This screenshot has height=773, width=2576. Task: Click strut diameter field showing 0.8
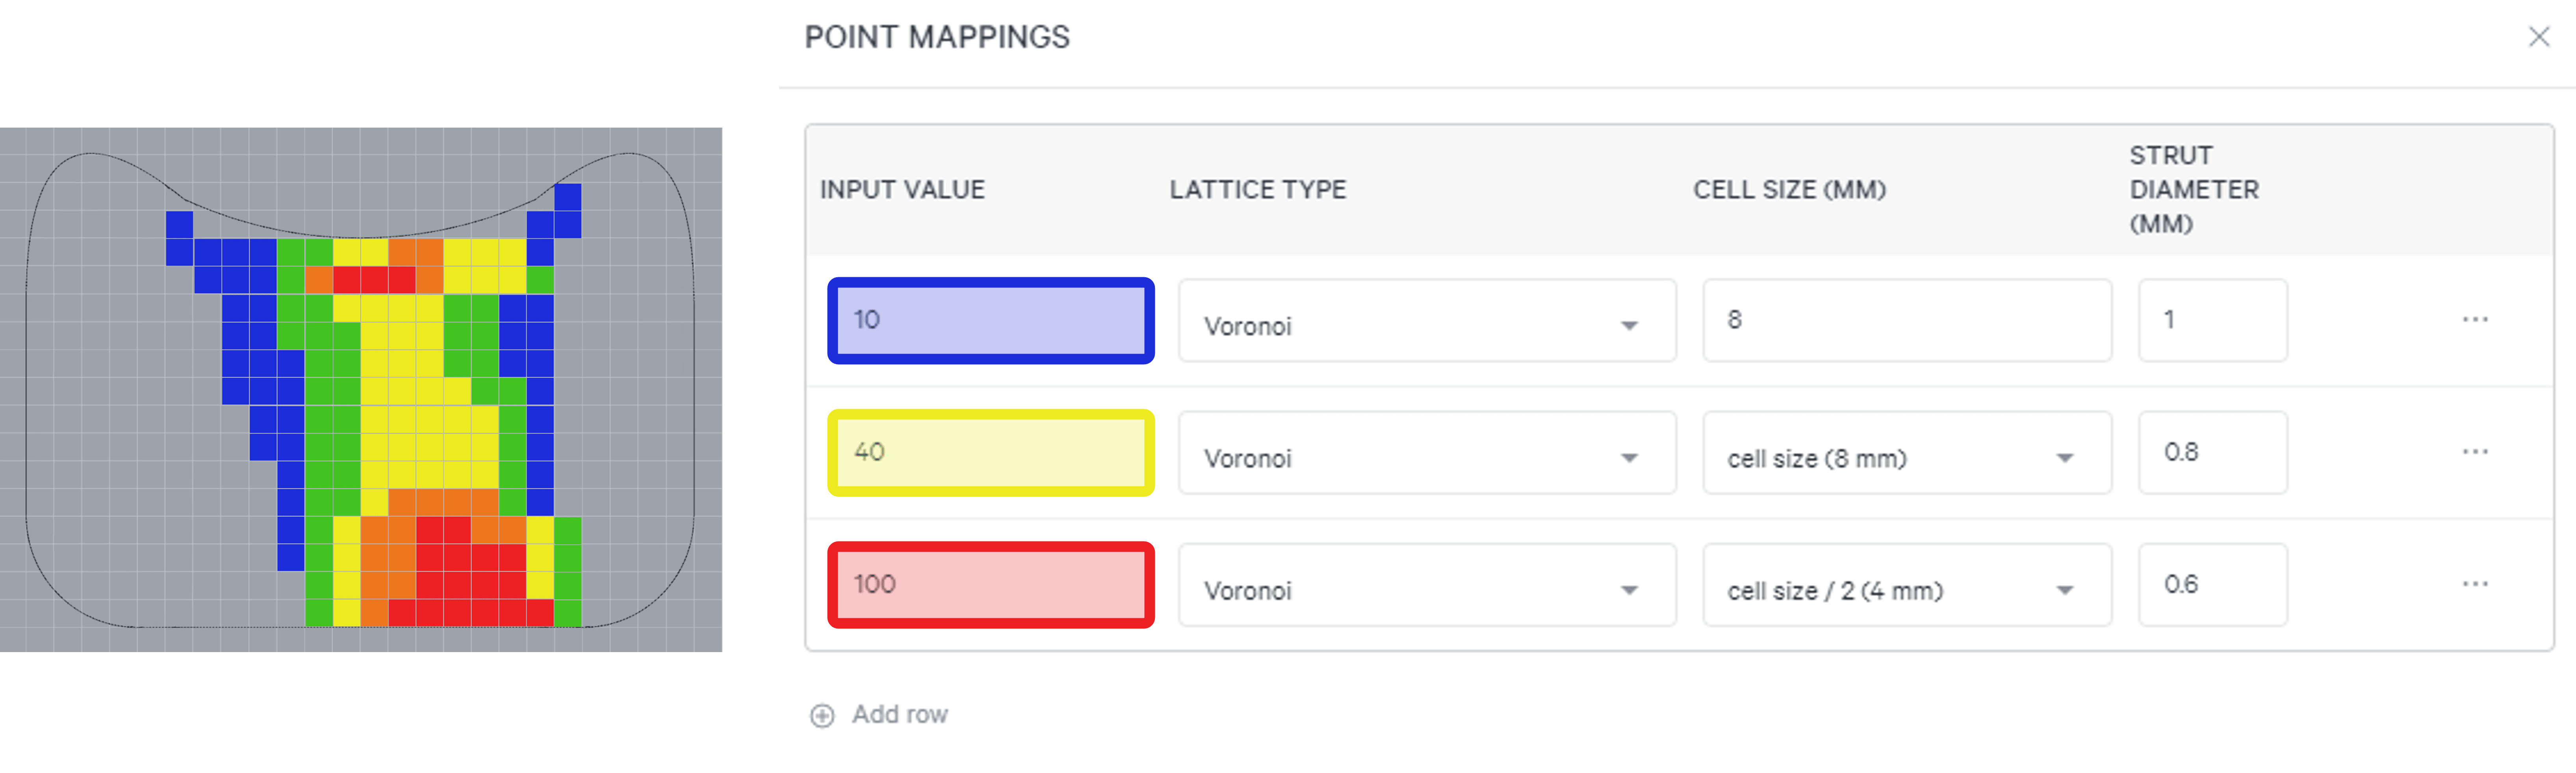pyautogui.click(x=2212, y=453)
